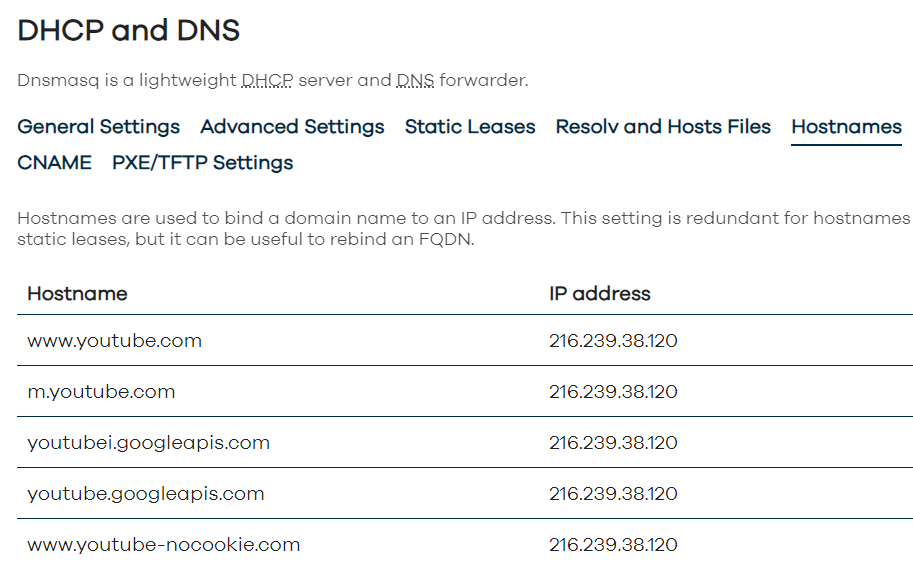Screen dimensions: 913x567
Task: Select youtube.googleapis.com hostname cell
Action: [x=146, y=494]
